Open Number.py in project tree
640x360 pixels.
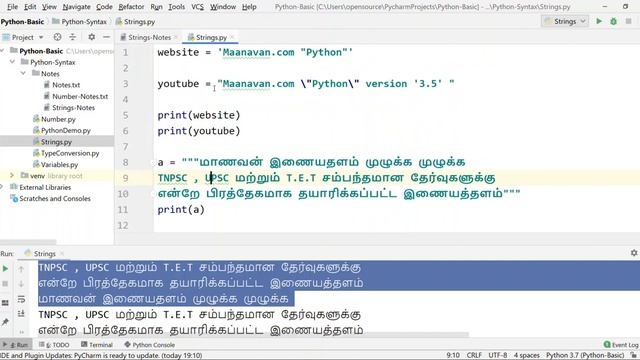point(58,119)
